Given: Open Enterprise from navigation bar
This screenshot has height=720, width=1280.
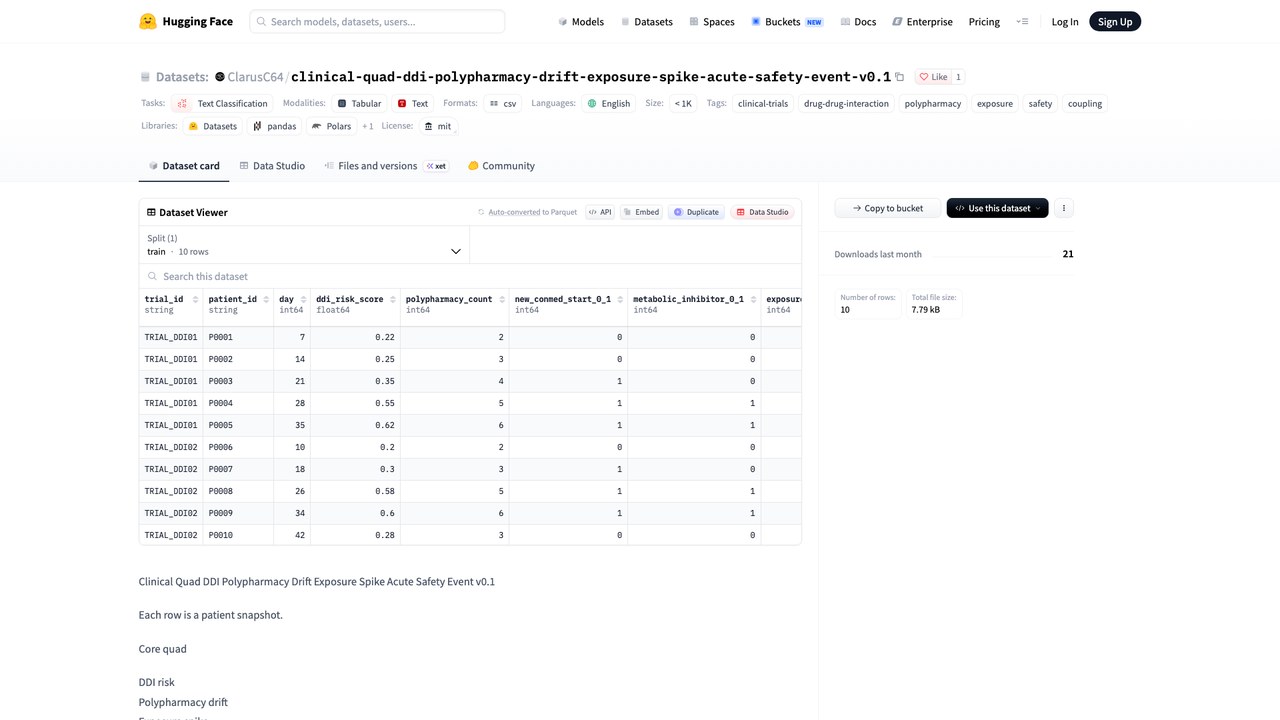Looking at the screenshot, I should (x=922, y=21).
